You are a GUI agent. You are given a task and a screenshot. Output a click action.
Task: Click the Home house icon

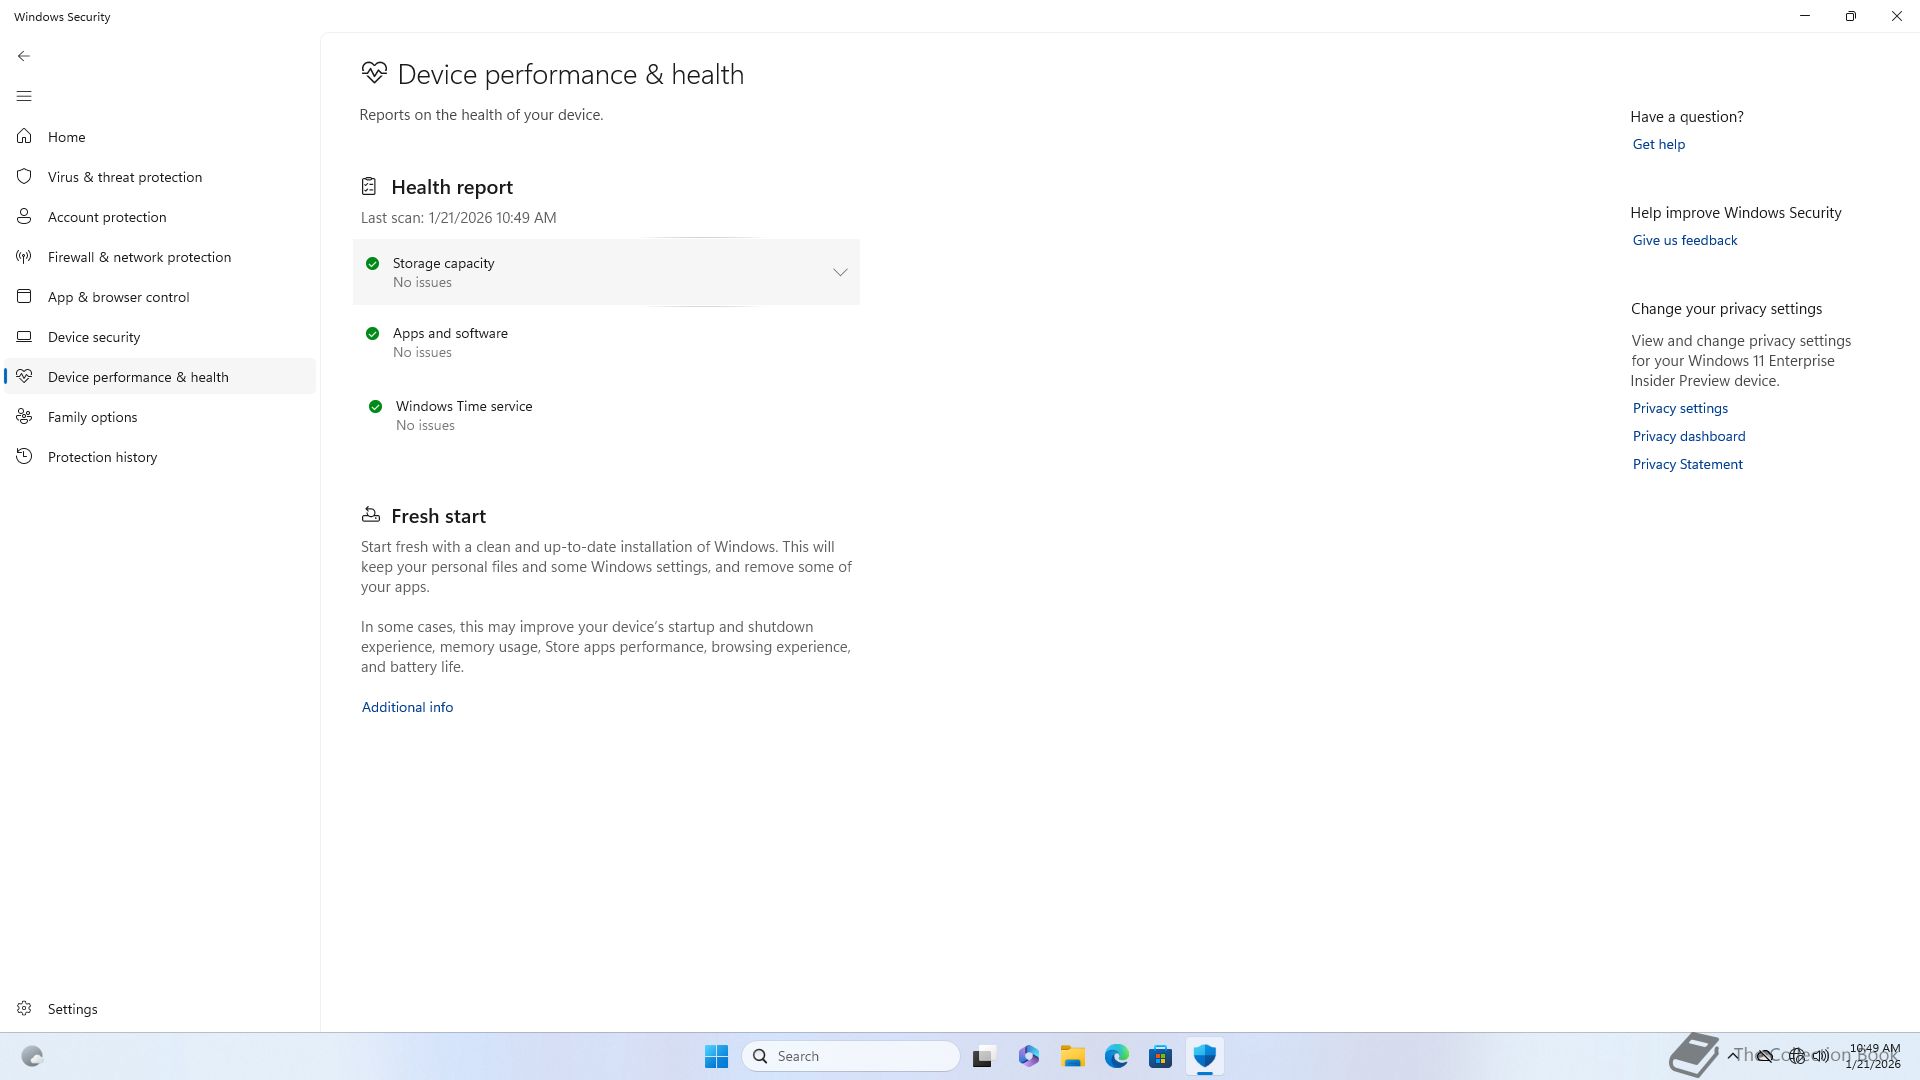[x=24, y=136]
